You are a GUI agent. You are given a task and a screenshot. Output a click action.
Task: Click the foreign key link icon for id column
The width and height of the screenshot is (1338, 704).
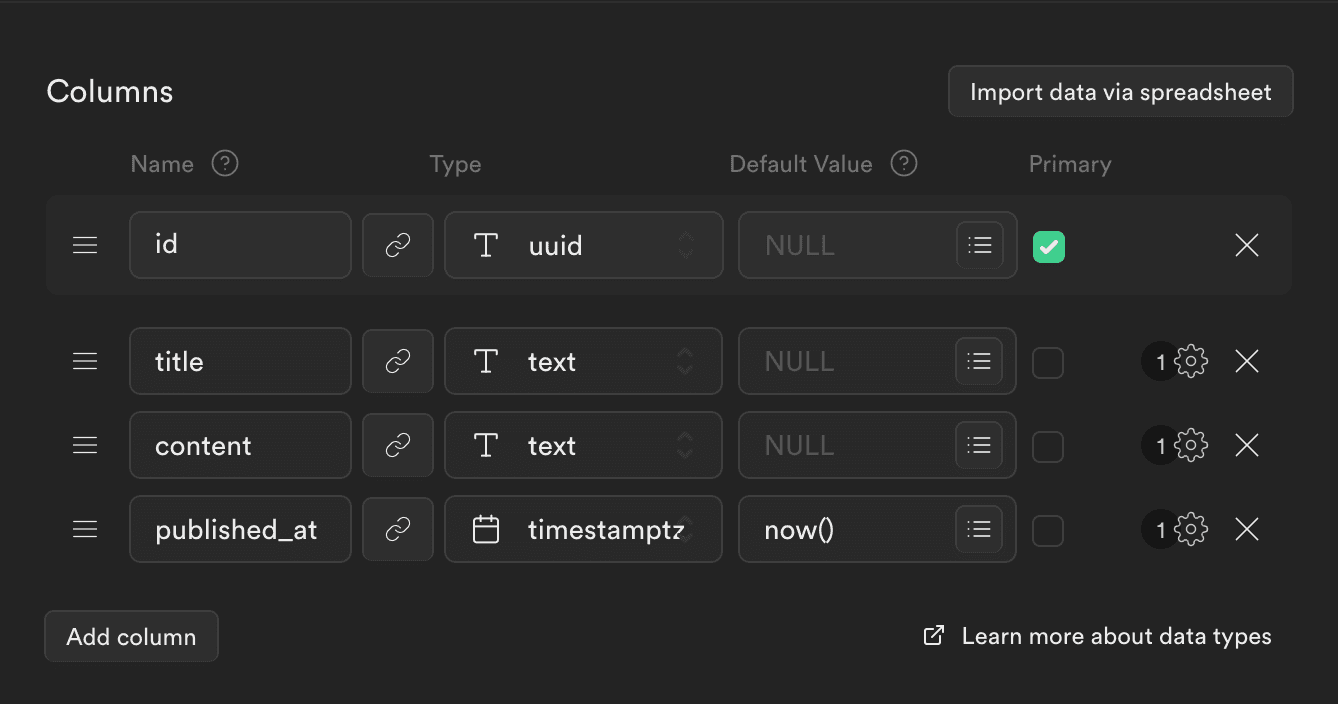point(397,245)
